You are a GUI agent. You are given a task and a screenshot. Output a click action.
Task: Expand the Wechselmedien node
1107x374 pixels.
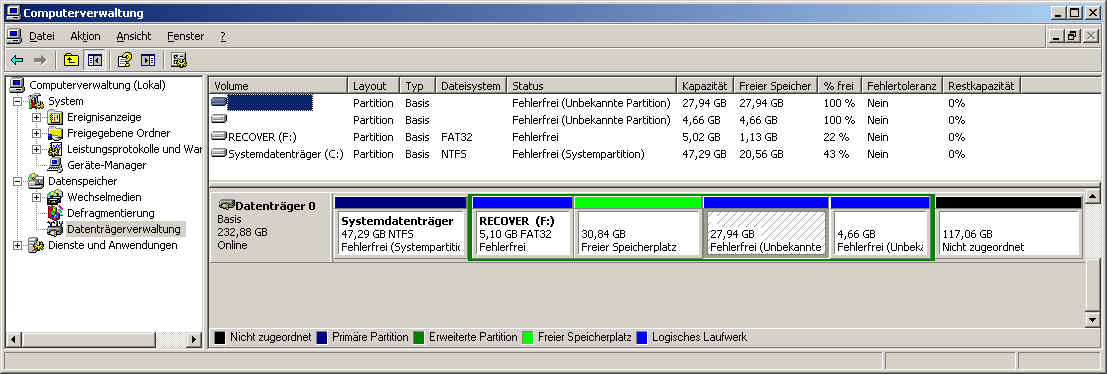(x=36, y=198)
